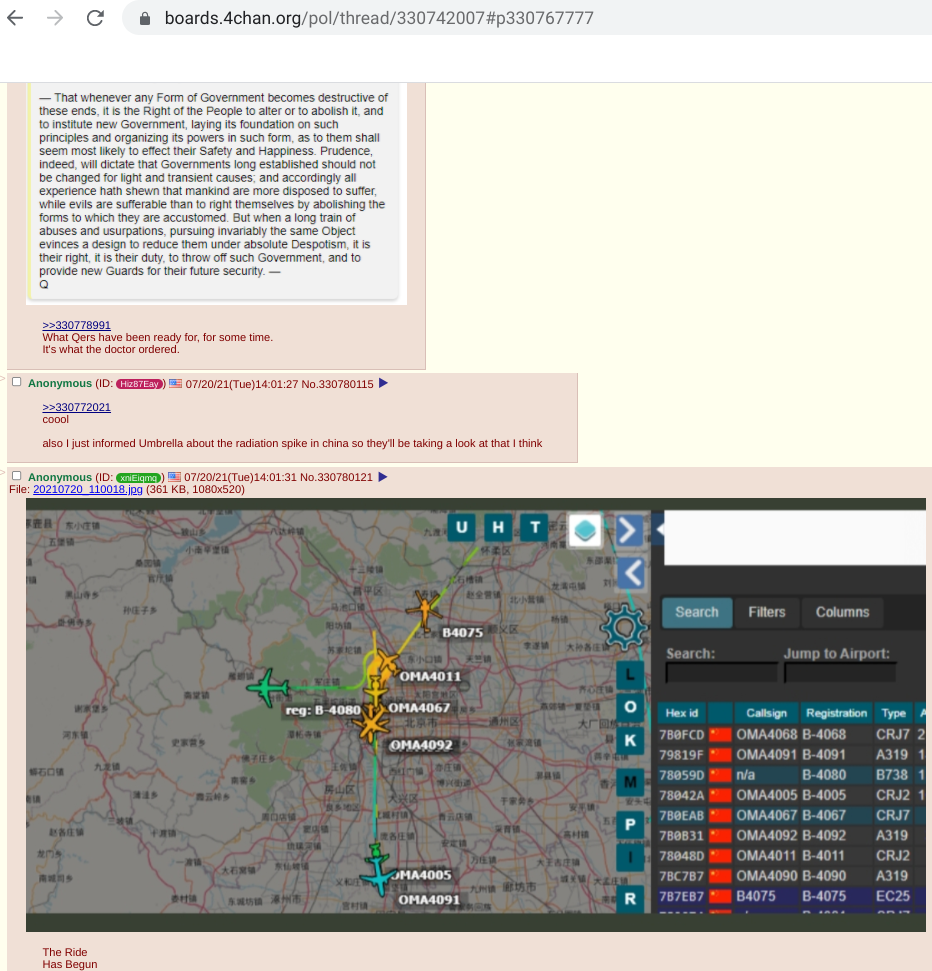This screenshot has height=971, width=932.
Task: Select the checkbox for post No.330780121
Action: click(x=17, y=476)
